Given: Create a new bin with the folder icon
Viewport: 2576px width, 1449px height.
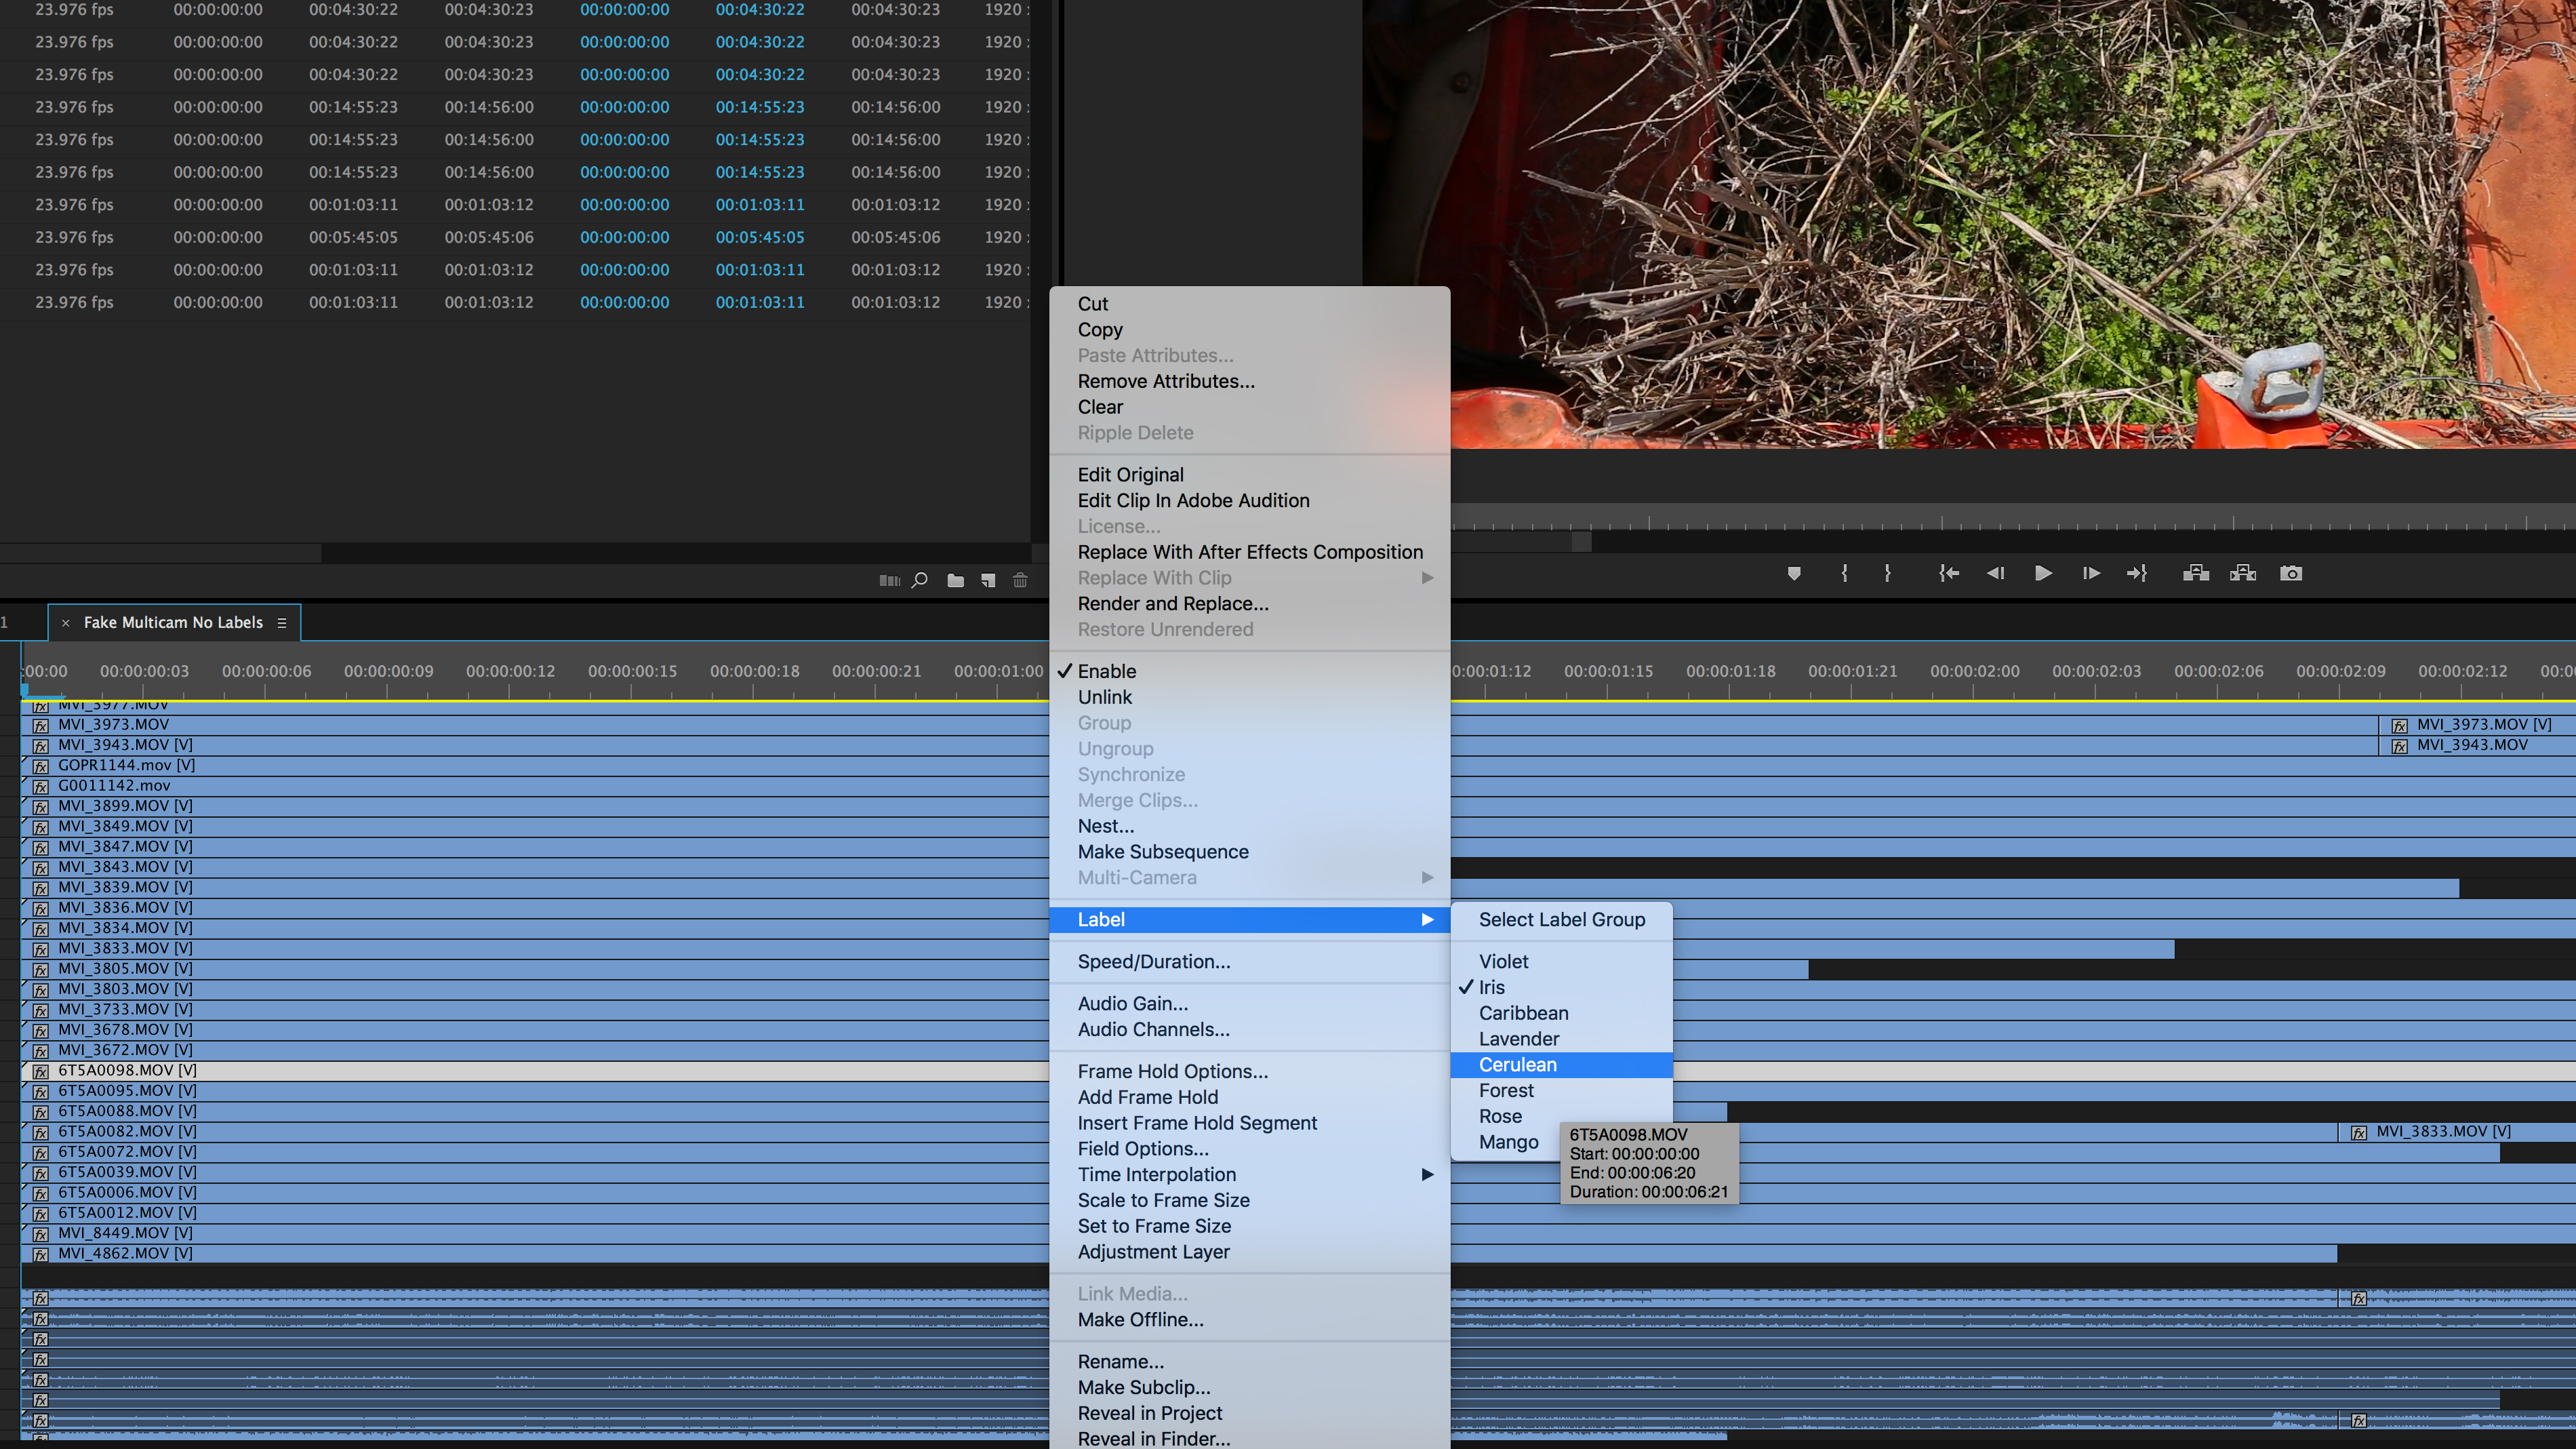Looking at the screenshot, I should (x=955, y=580).
